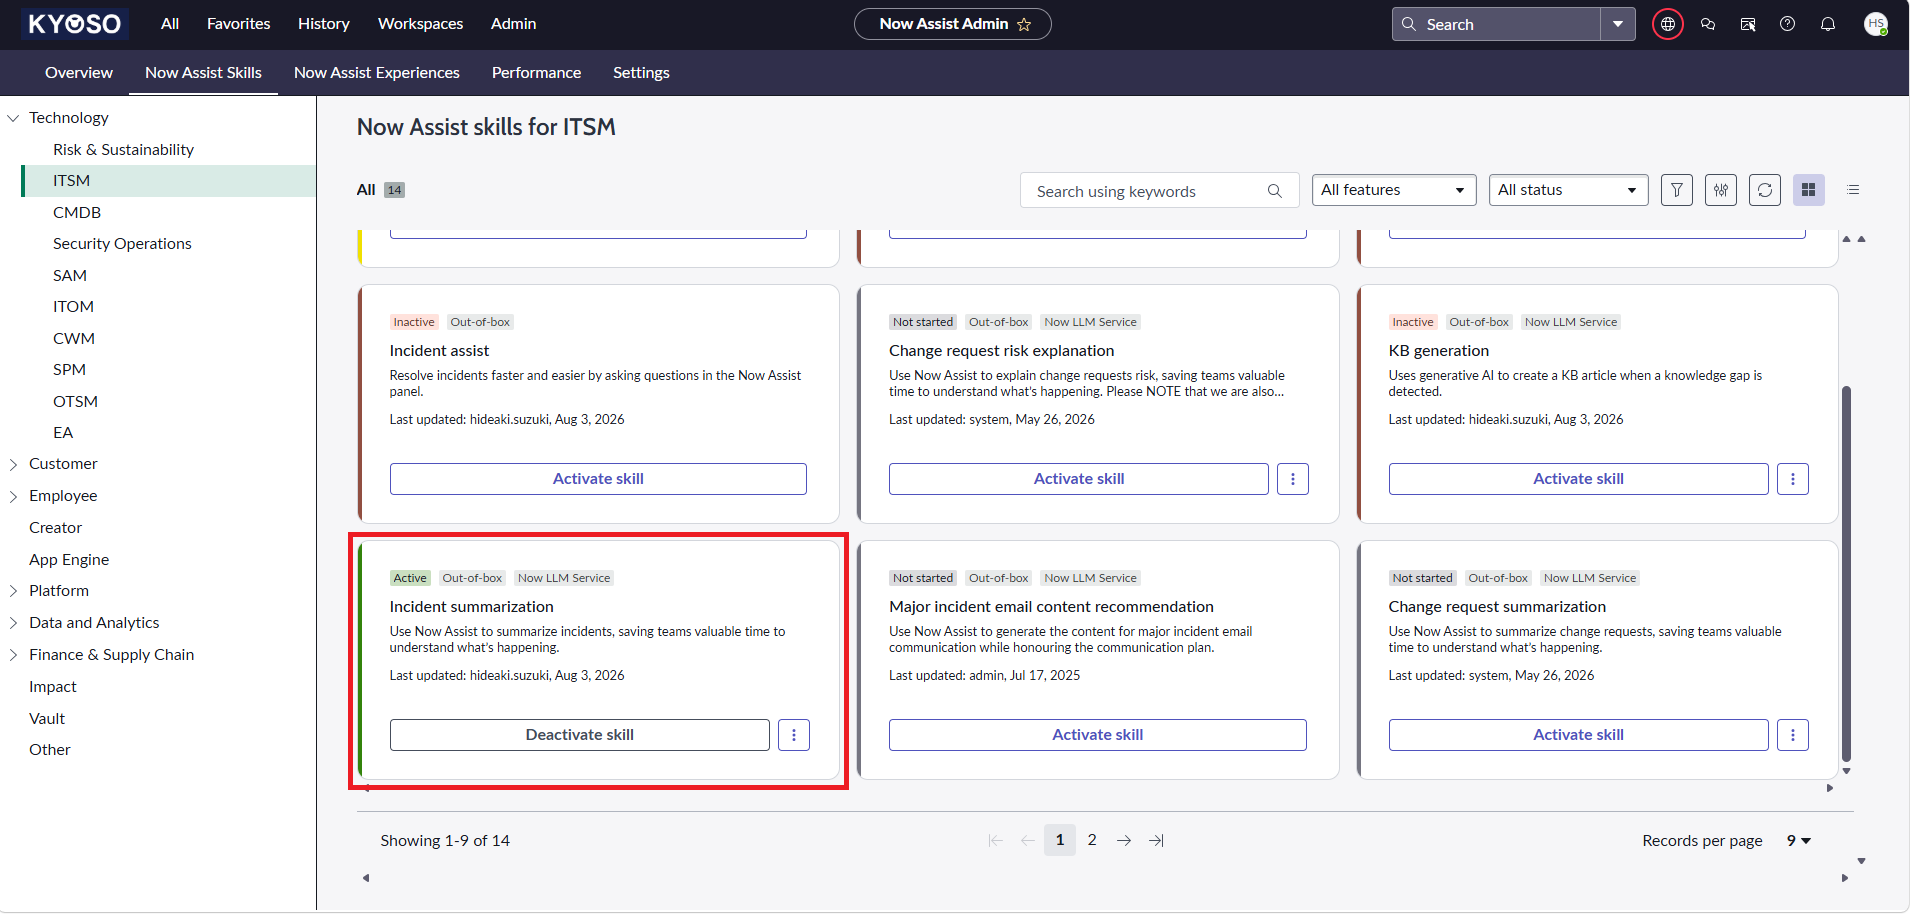Expand the Platform tree section
This screenshot has width=1912, height=915.
[14, 591]
